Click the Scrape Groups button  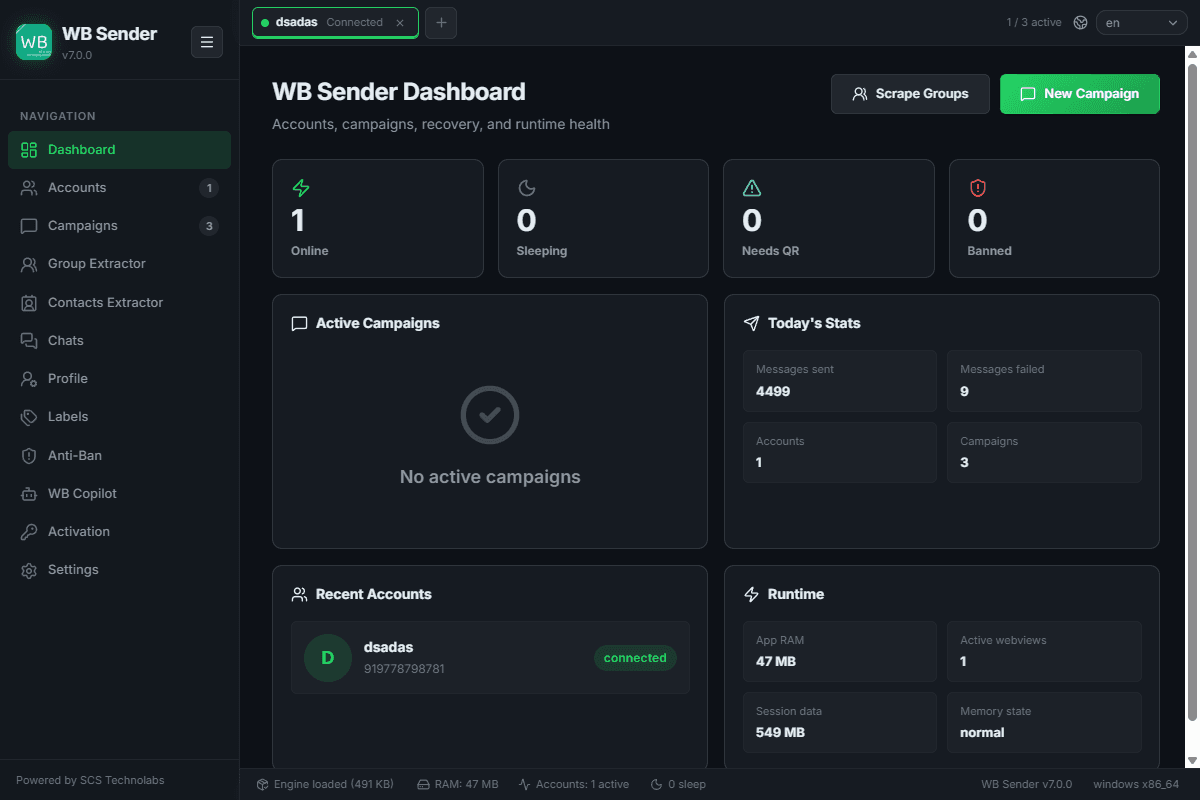pyautogui.click(x=910, y=94)
